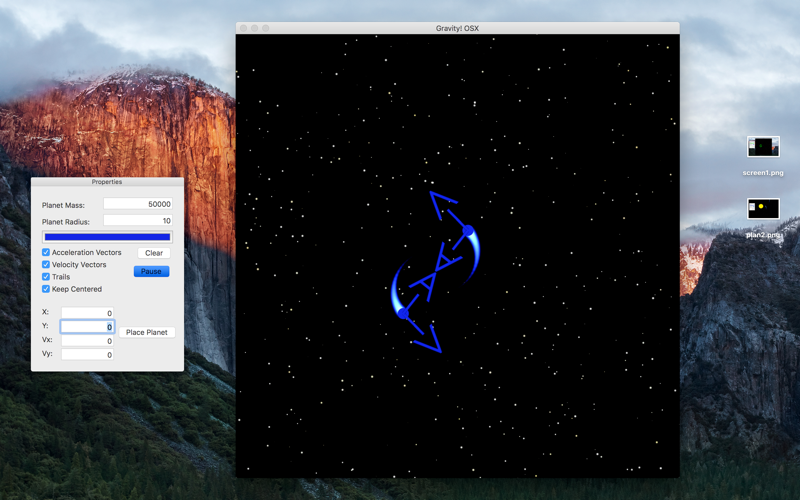
Task: Click the Clear button
Action: (154, 253)
